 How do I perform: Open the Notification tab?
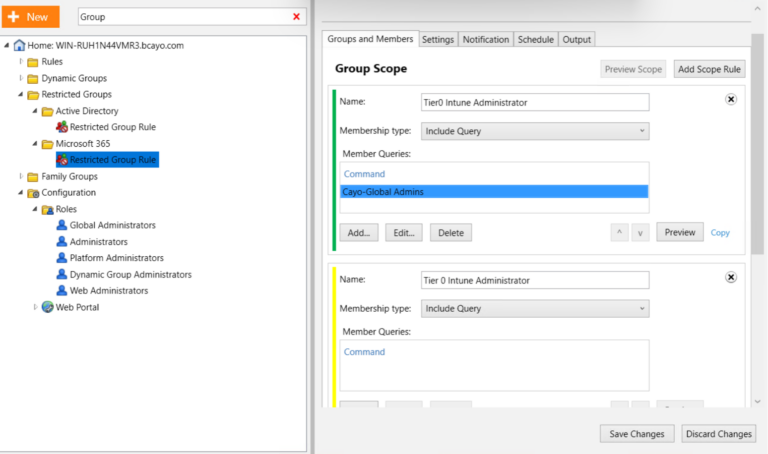pyautogui.click(x=486, y=40)
